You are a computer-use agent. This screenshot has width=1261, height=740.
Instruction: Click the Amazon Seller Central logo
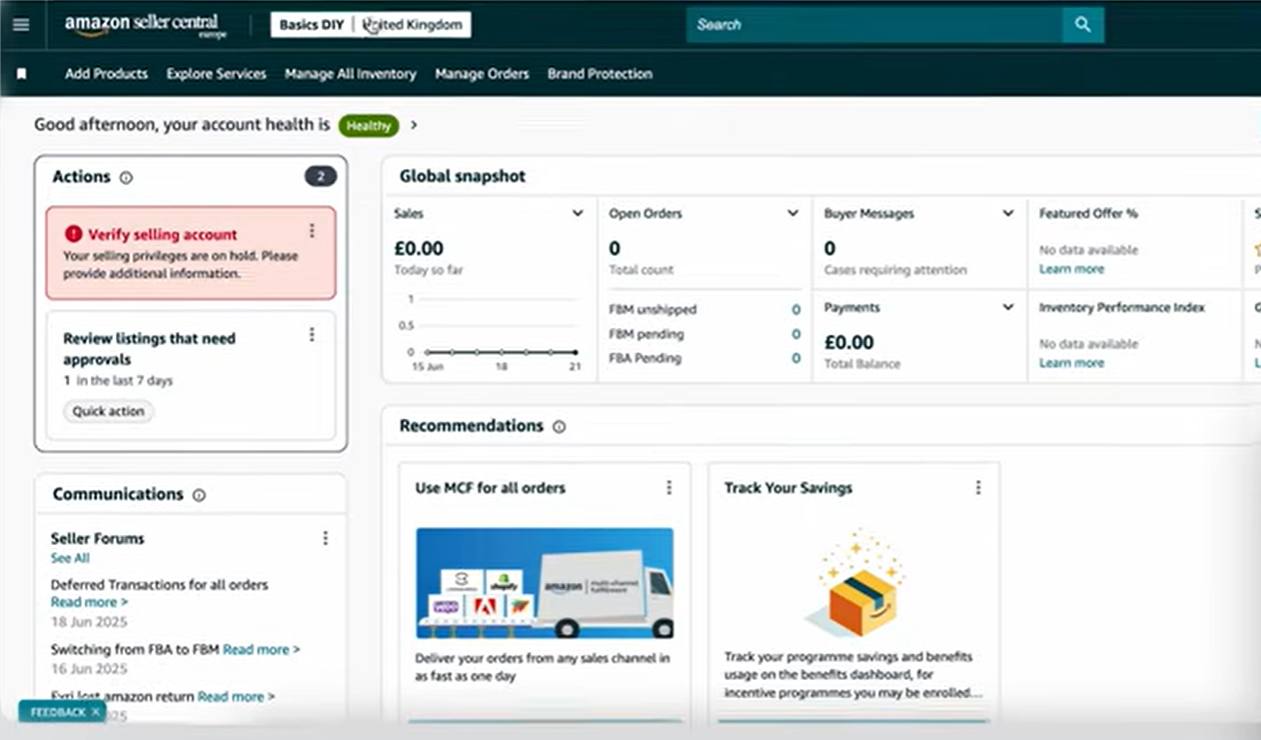click(146, 25)
